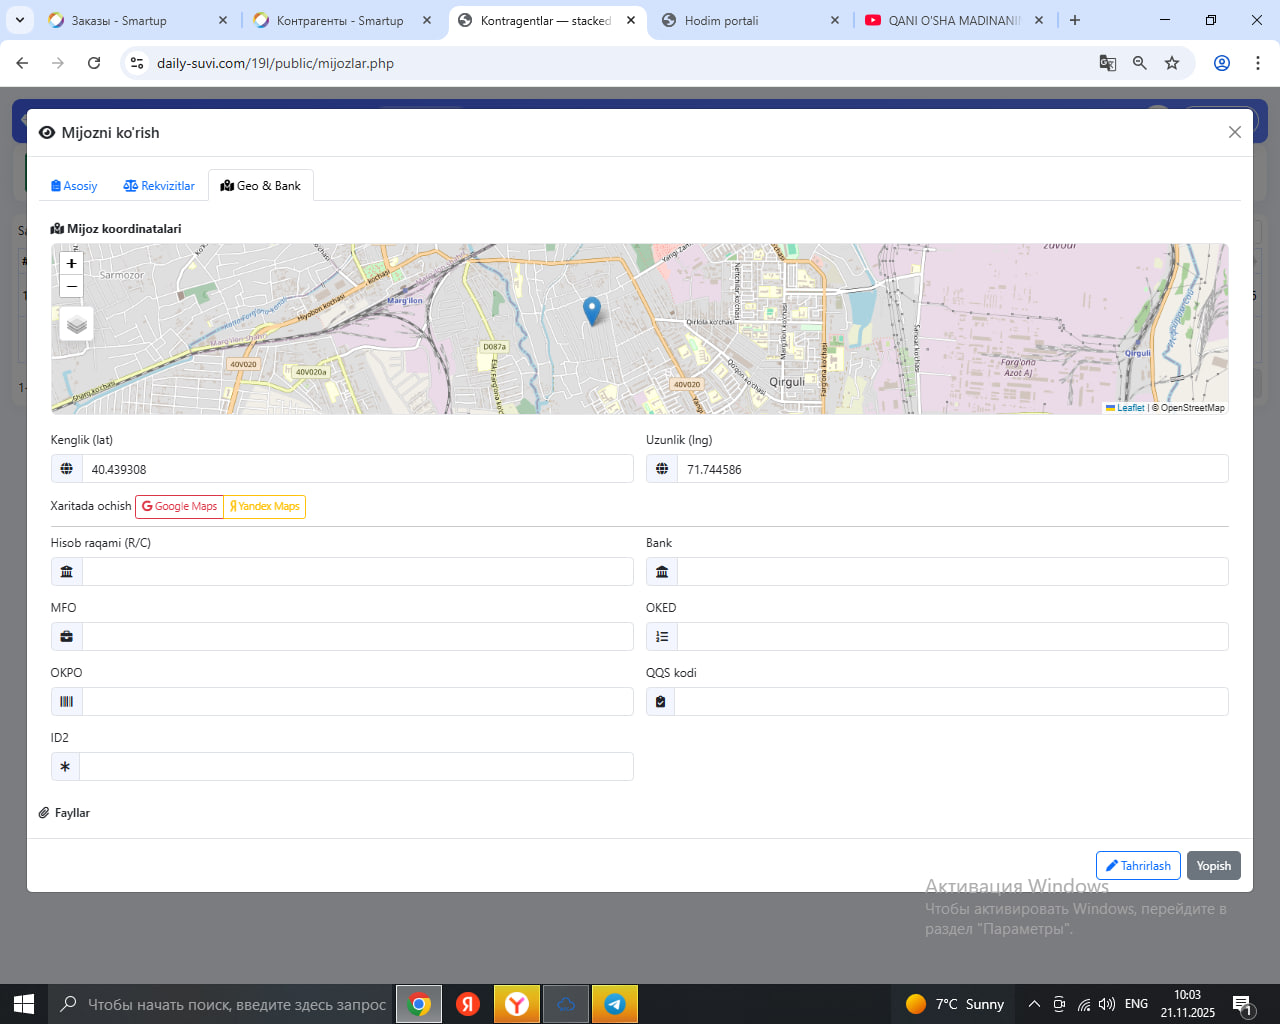
Task: Show hidden system tray icons
Action: pyautogui.click(x=1034, y=1004)
